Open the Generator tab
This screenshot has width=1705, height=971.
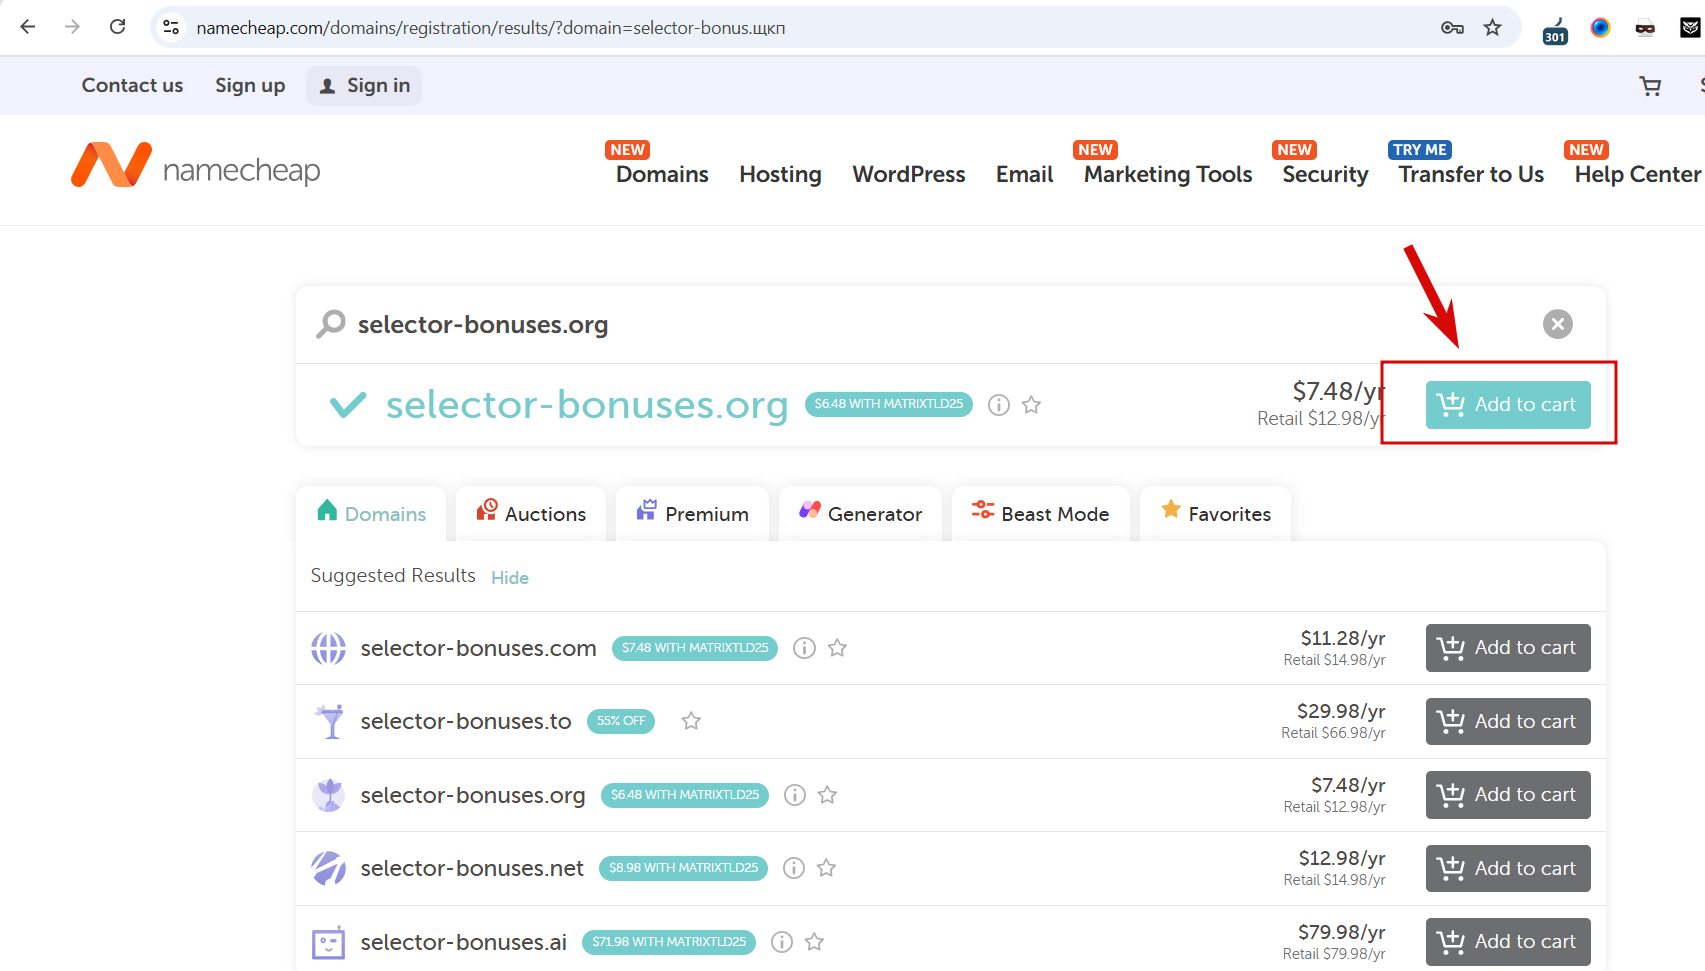tap(860, 514)
